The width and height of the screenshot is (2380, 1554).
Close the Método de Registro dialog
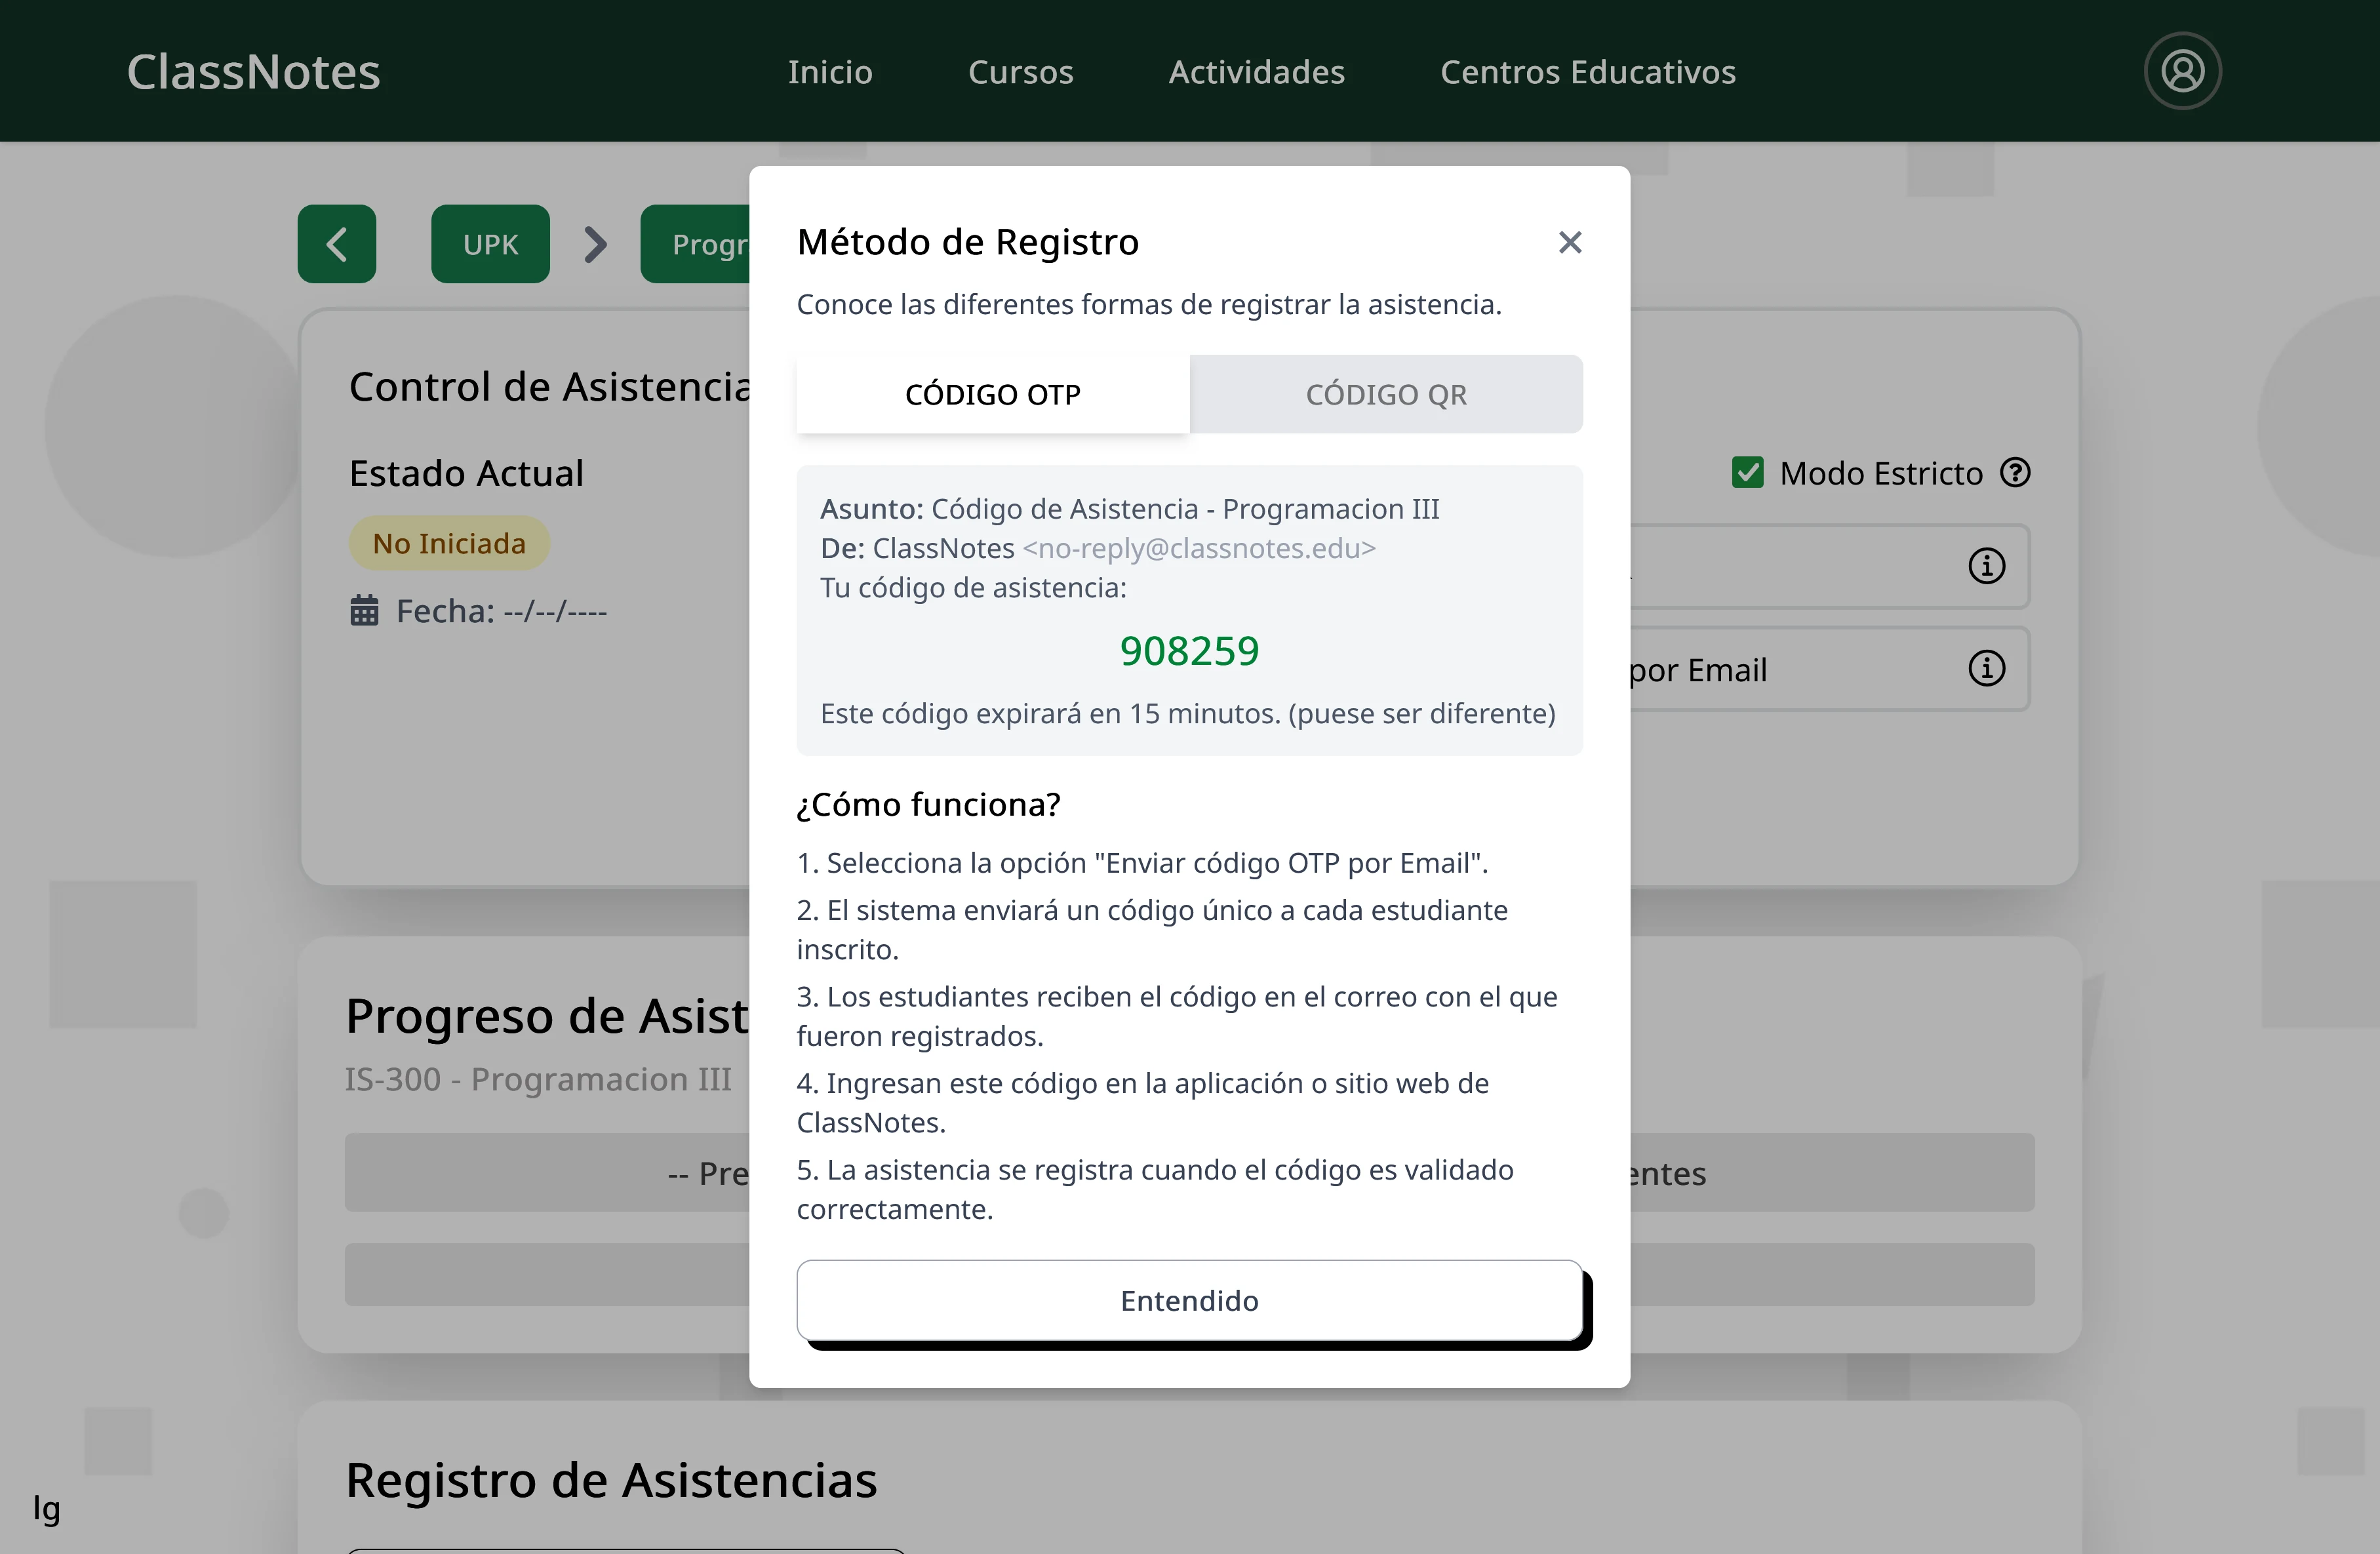click(x=1569, y=242)
